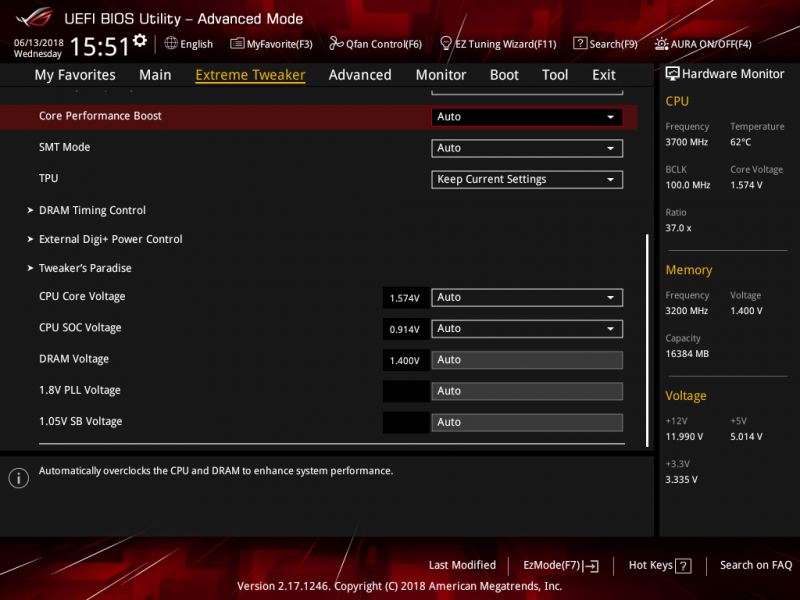
Task: Open the Advanced tab
Action: click(x=360, y=75)
